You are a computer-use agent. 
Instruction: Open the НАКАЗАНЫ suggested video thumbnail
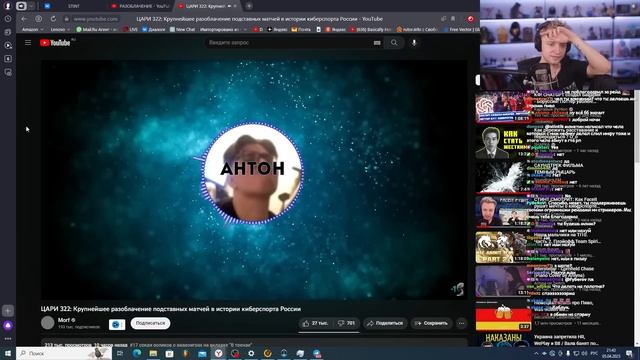click(x=504, y=340)
